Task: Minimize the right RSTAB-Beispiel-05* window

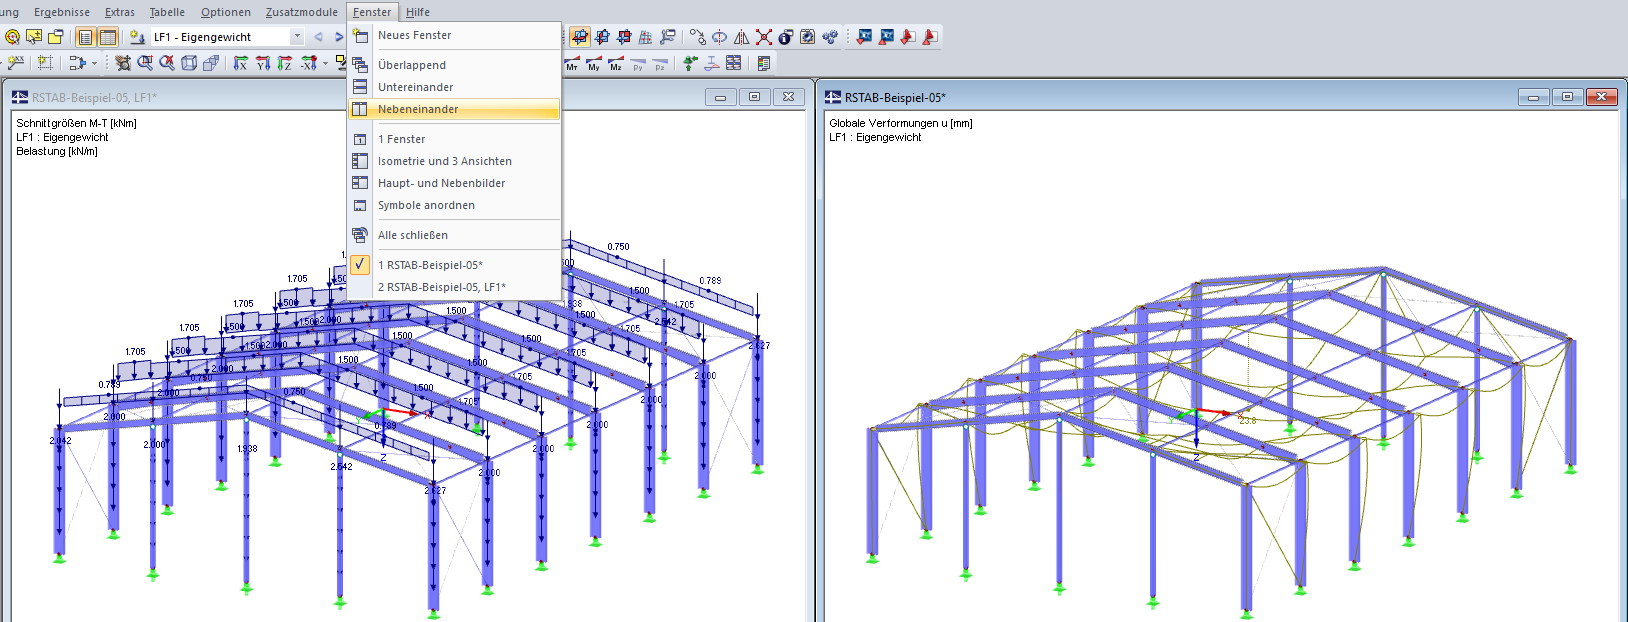Action: [x=1533, y=97]
